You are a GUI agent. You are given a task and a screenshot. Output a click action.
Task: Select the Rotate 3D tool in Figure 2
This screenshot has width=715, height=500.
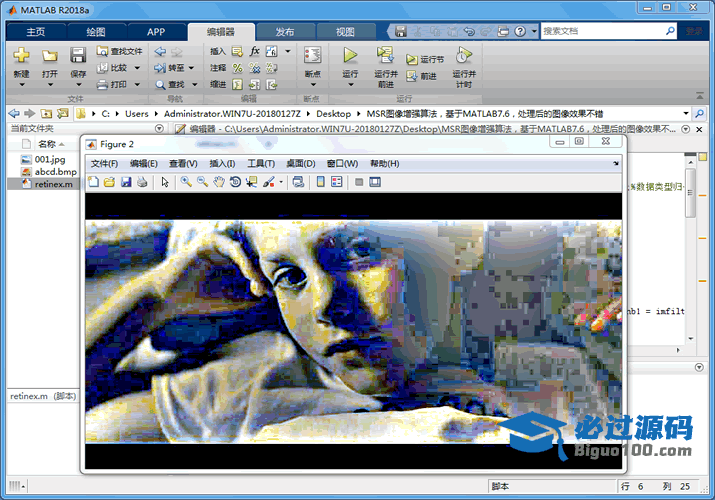[235, 182]
